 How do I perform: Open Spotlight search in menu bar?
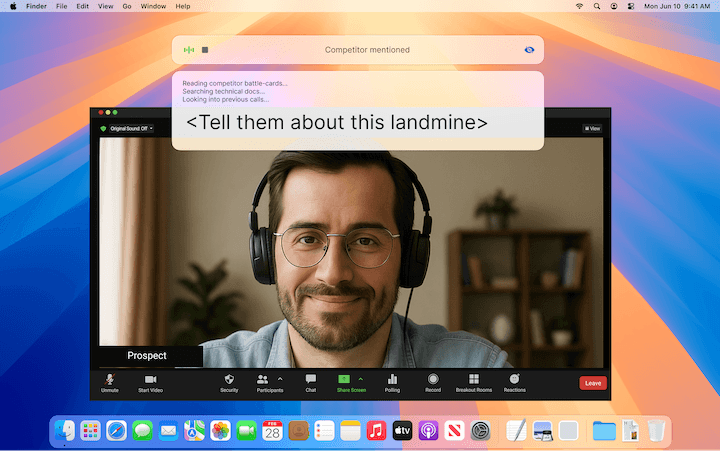[596, 6]
